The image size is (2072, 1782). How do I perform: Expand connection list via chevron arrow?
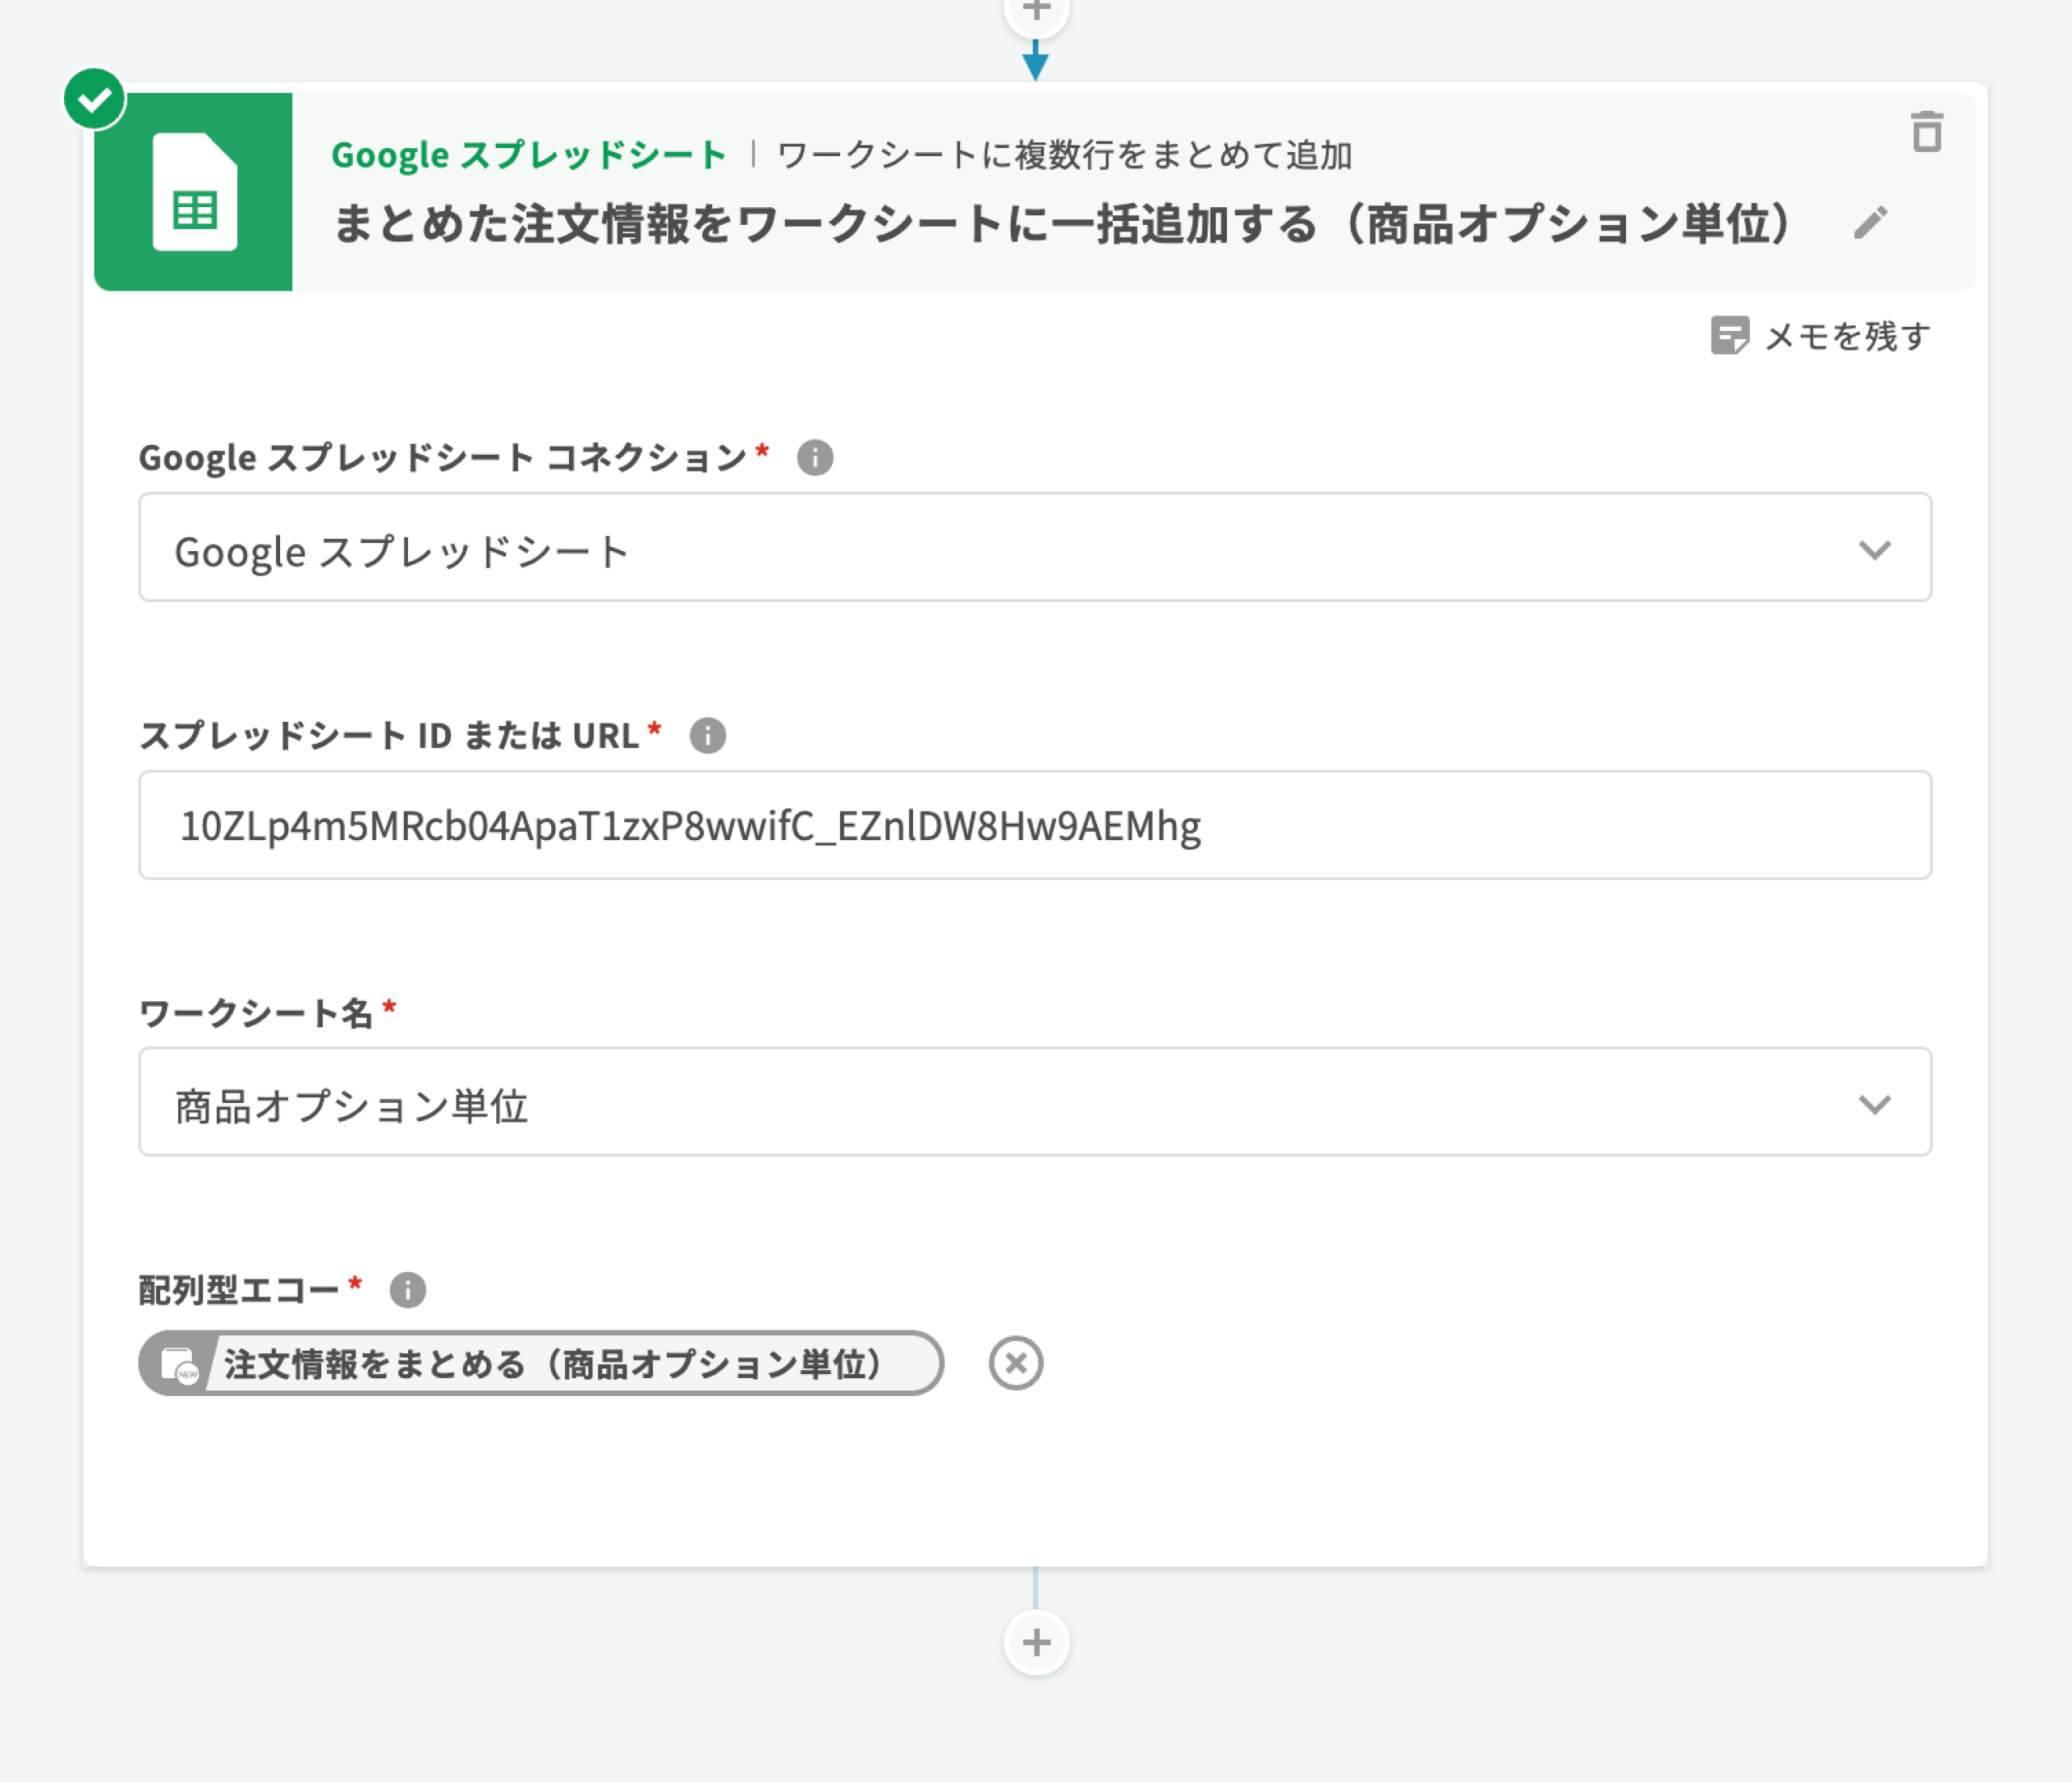pyautogui.click(x=1874, y=549)
